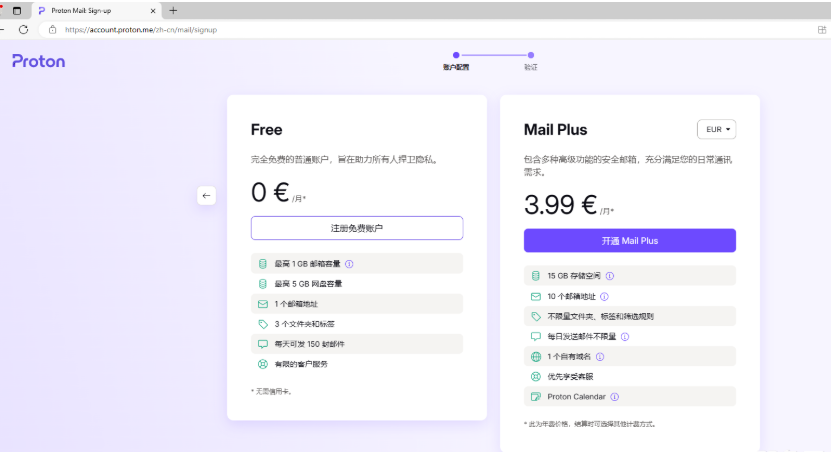Click envelope icon in Mail Plus list

click(x=535, y=297)
